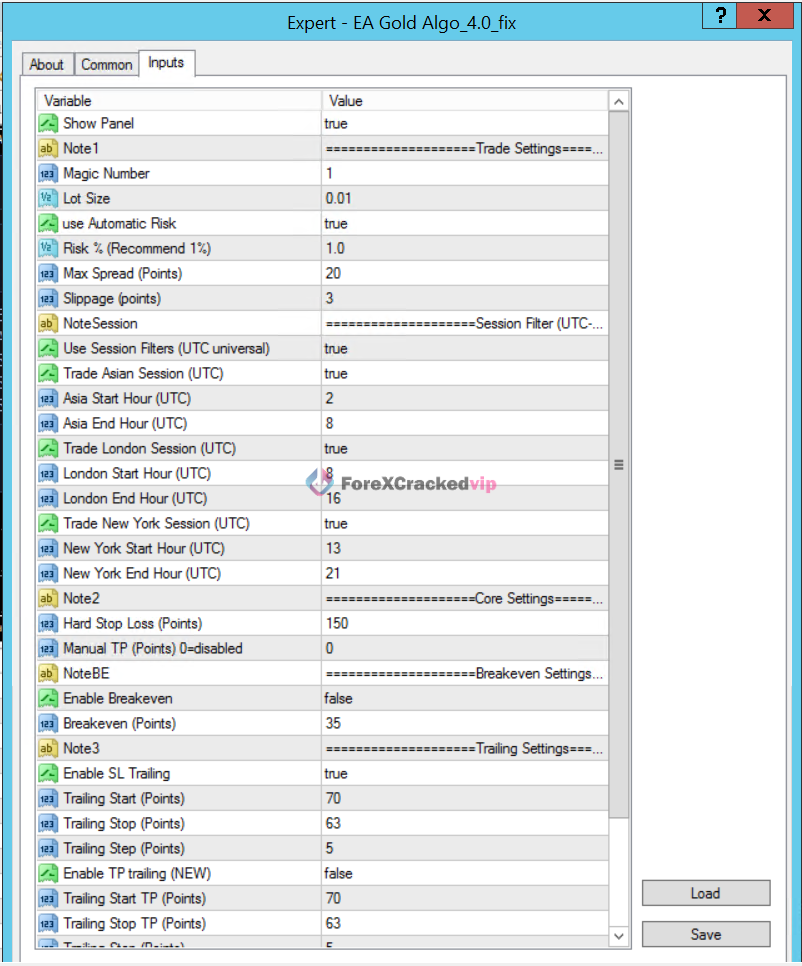The height and width of the screenshot is (966, 802).
Task: Click the vertical scrollbar thumb
Action: tap(619, 464)
